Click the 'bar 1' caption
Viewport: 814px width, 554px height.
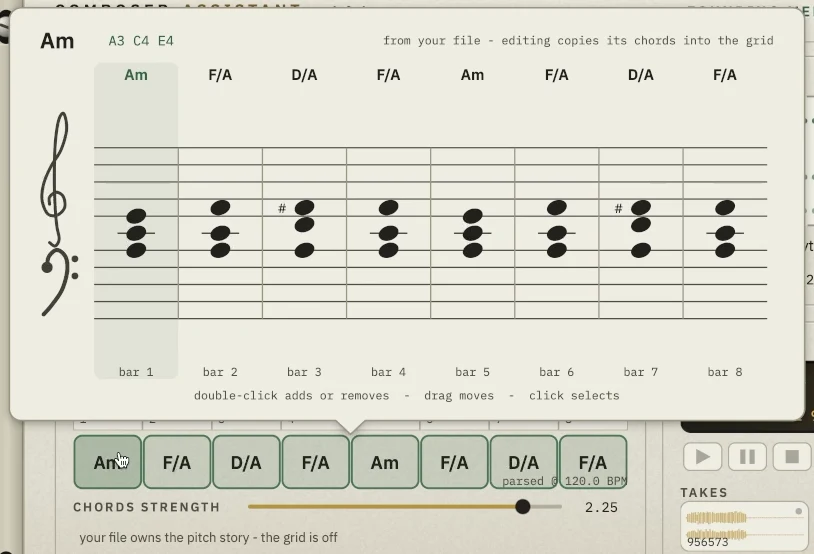click(136, 372)
